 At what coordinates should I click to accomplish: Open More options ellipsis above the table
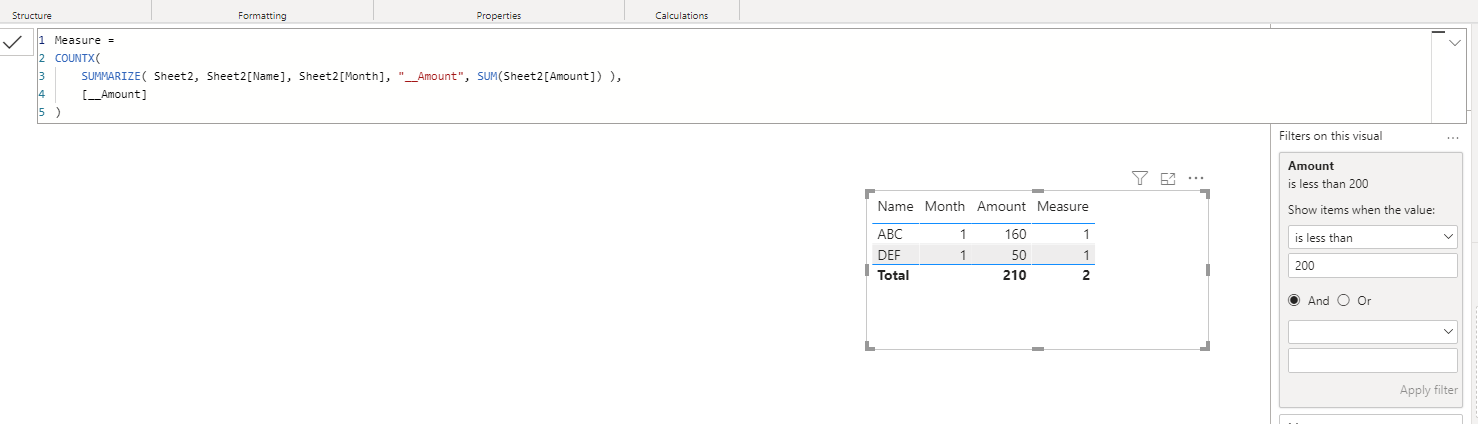1195,178
